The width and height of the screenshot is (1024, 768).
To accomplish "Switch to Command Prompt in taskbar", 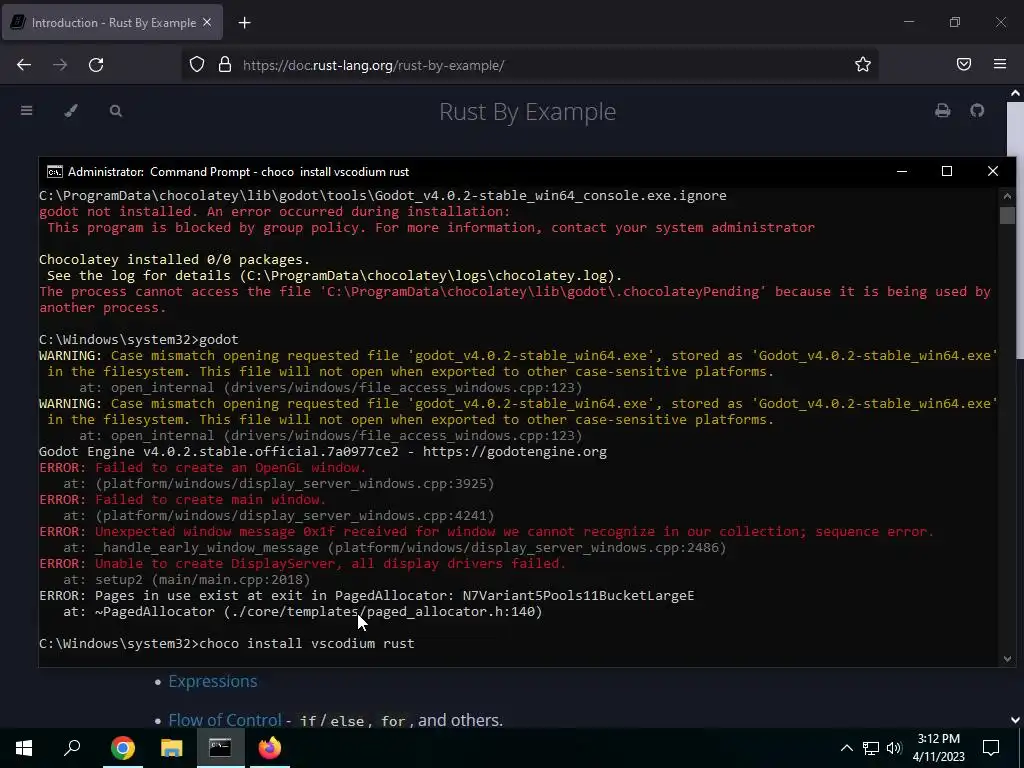I will click(220, 748).
